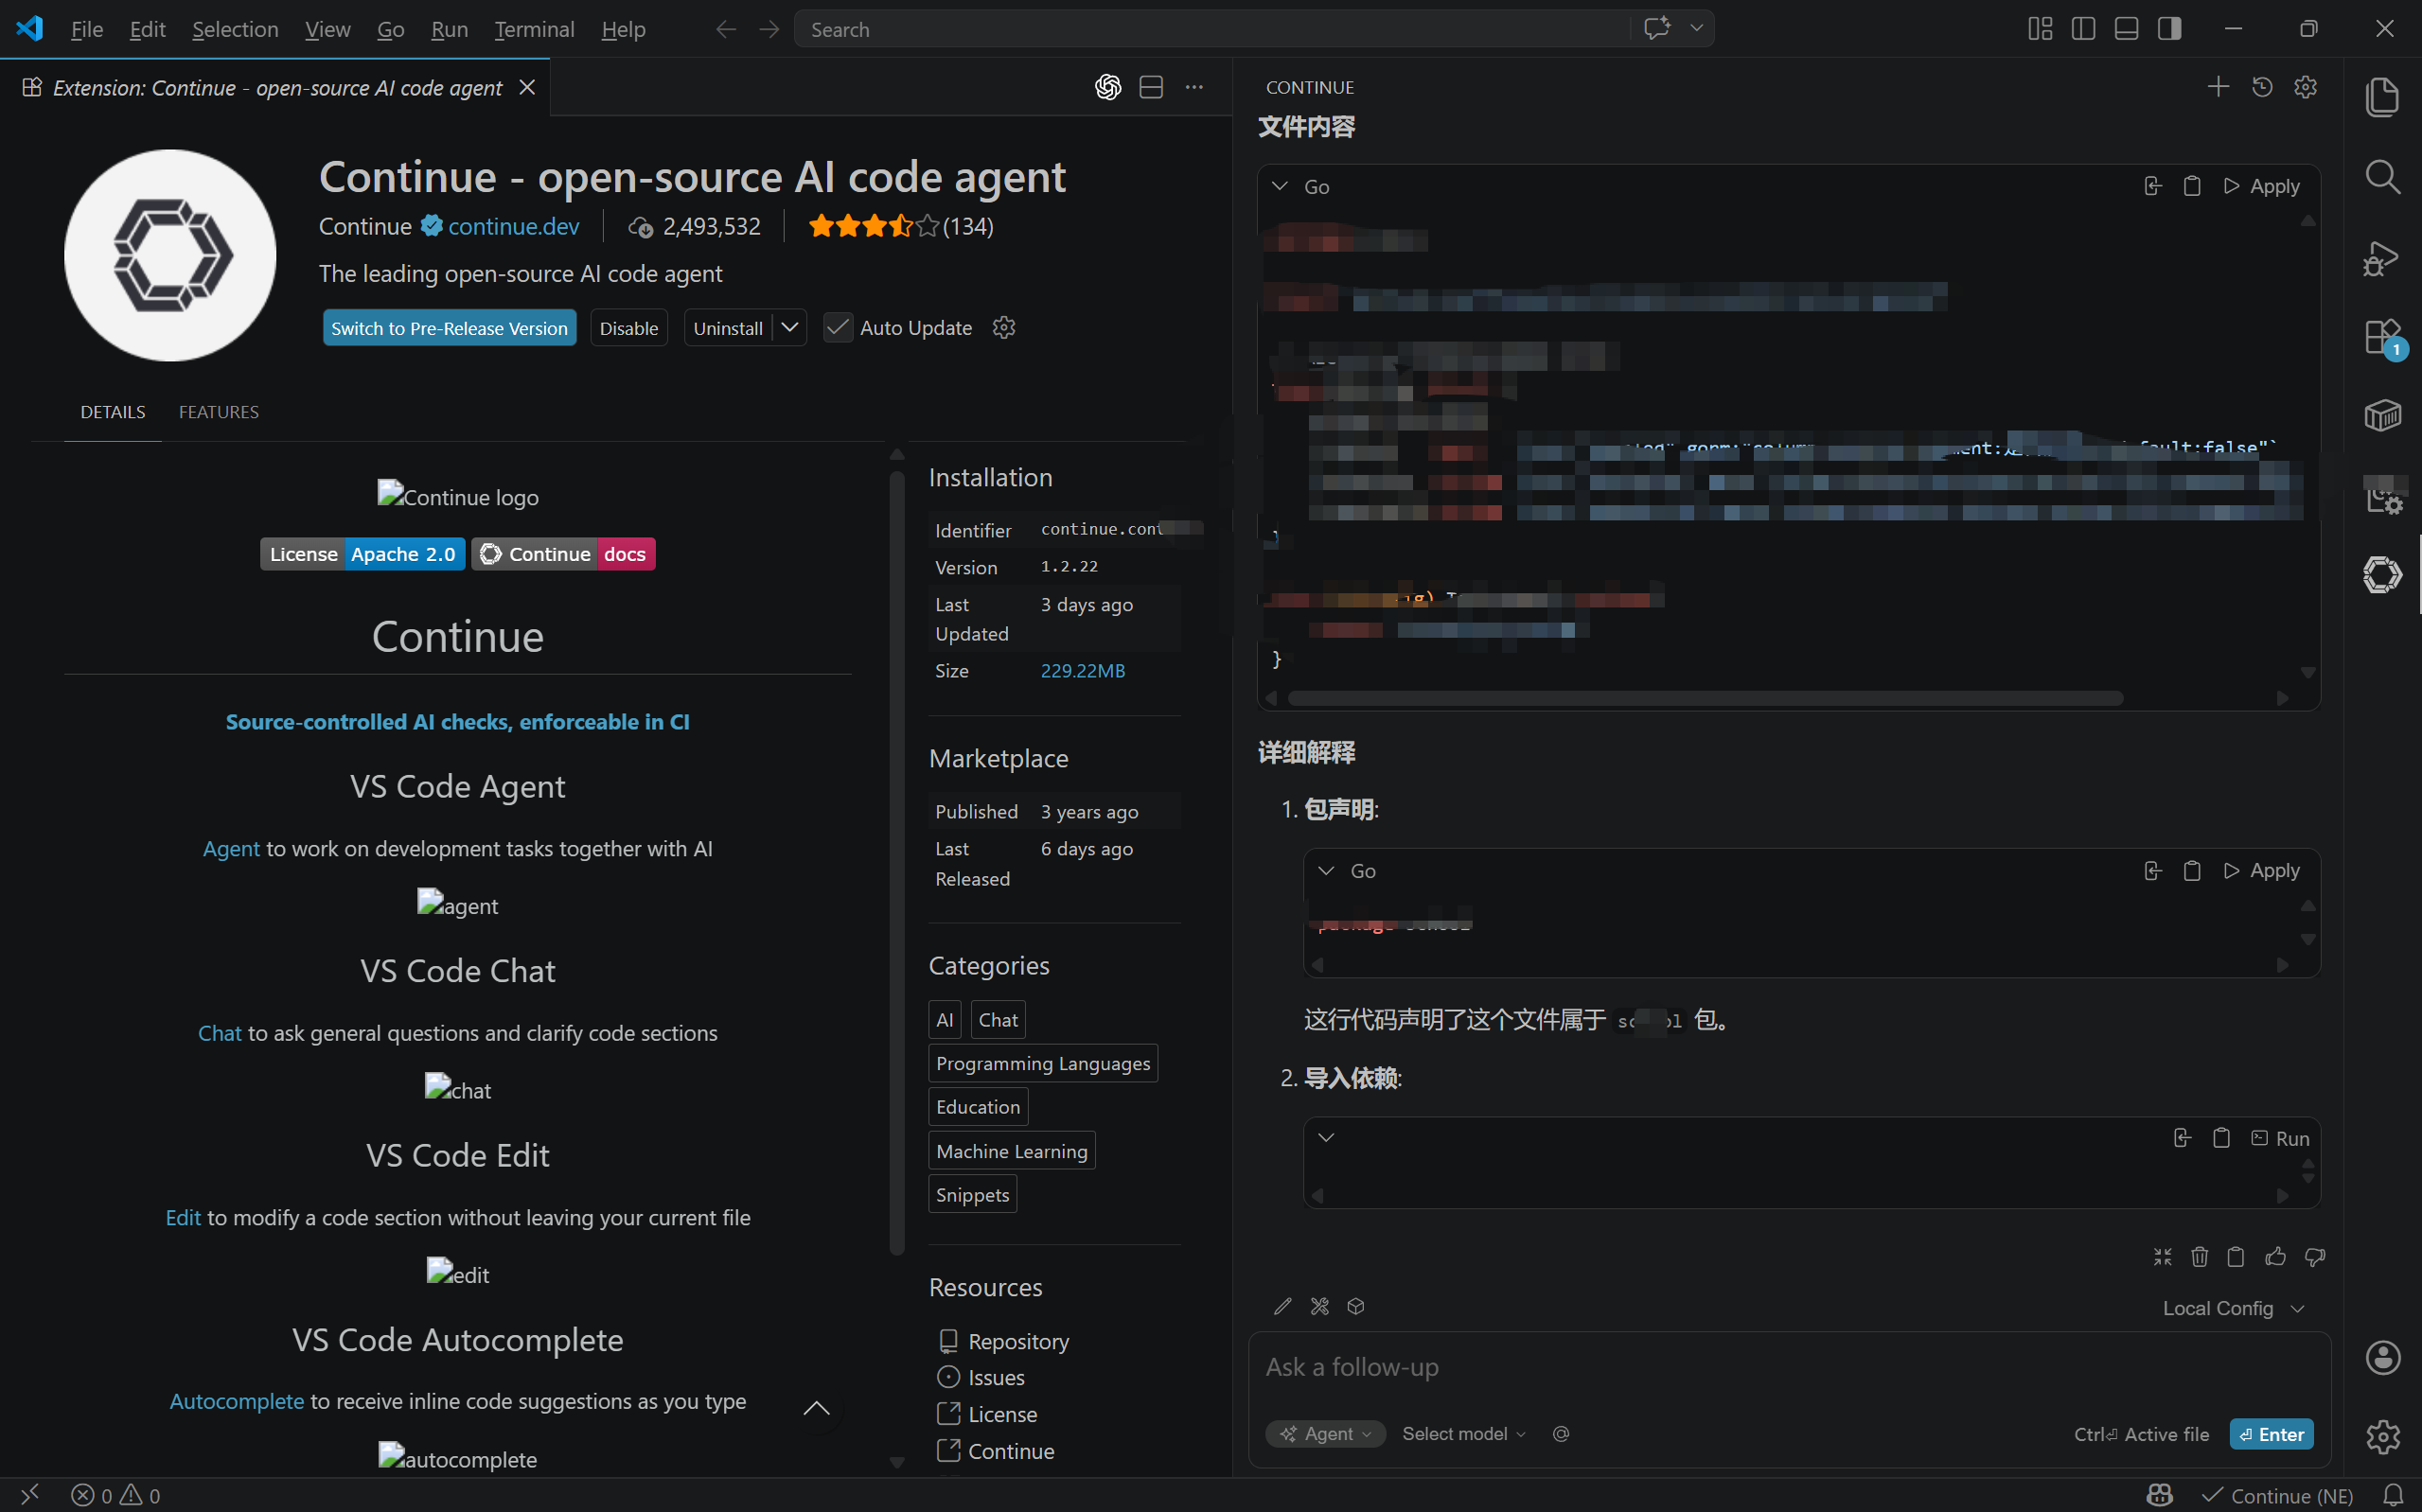Open the Extensions view with badge
The image size is (2422, 1512).
(x=2382, y=337)
